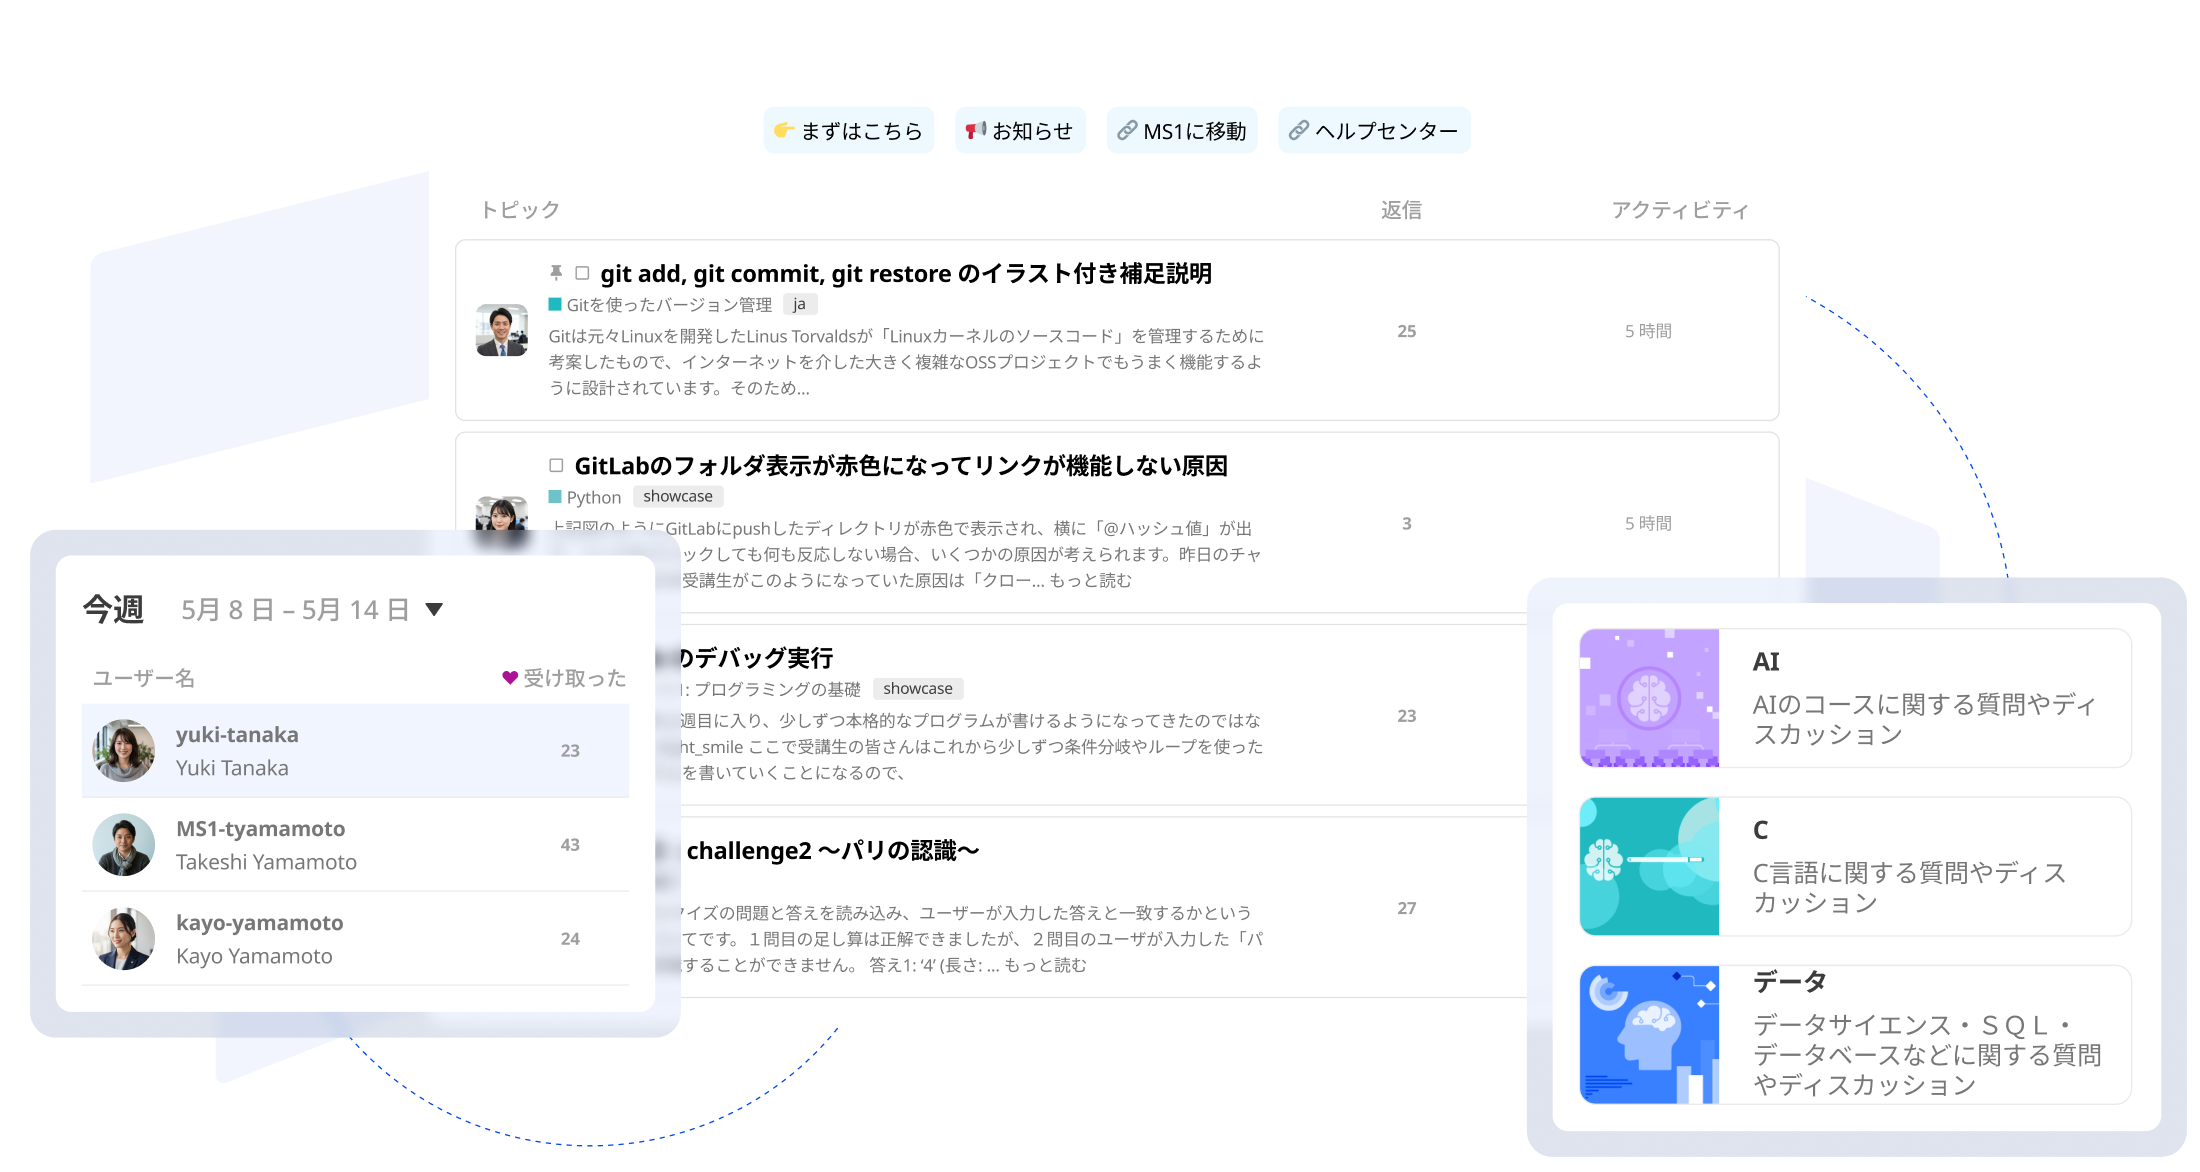Image resolution: width=2200 pixels, height=1172 pixels.
Task: Expand もっと読む on the challenge2 topic excerpt
Action: [1045, 965]
